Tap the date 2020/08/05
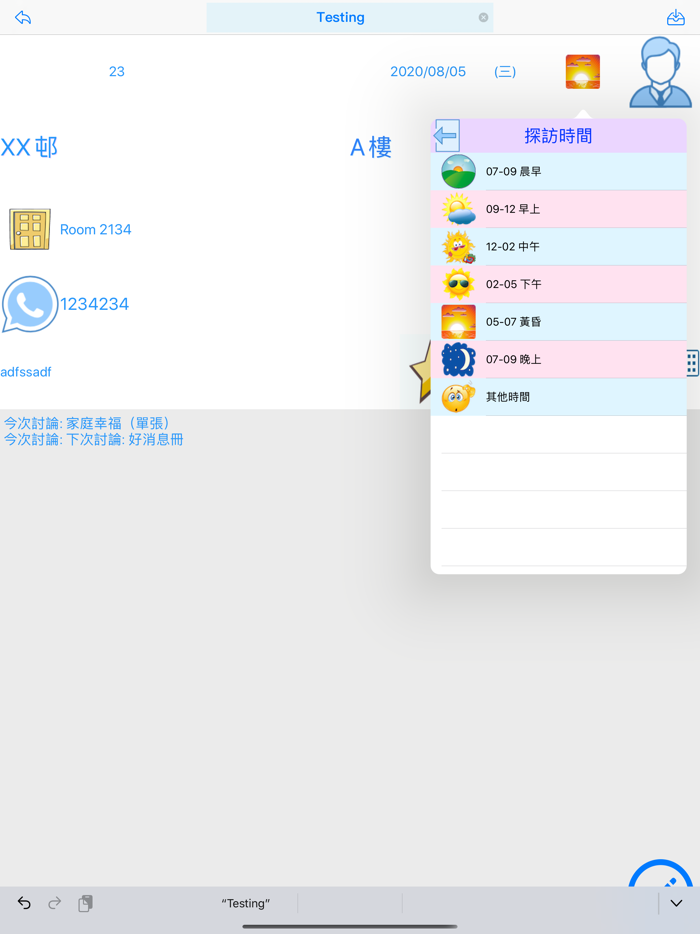The height and width of the screenshot is (934, 700). 428,71
